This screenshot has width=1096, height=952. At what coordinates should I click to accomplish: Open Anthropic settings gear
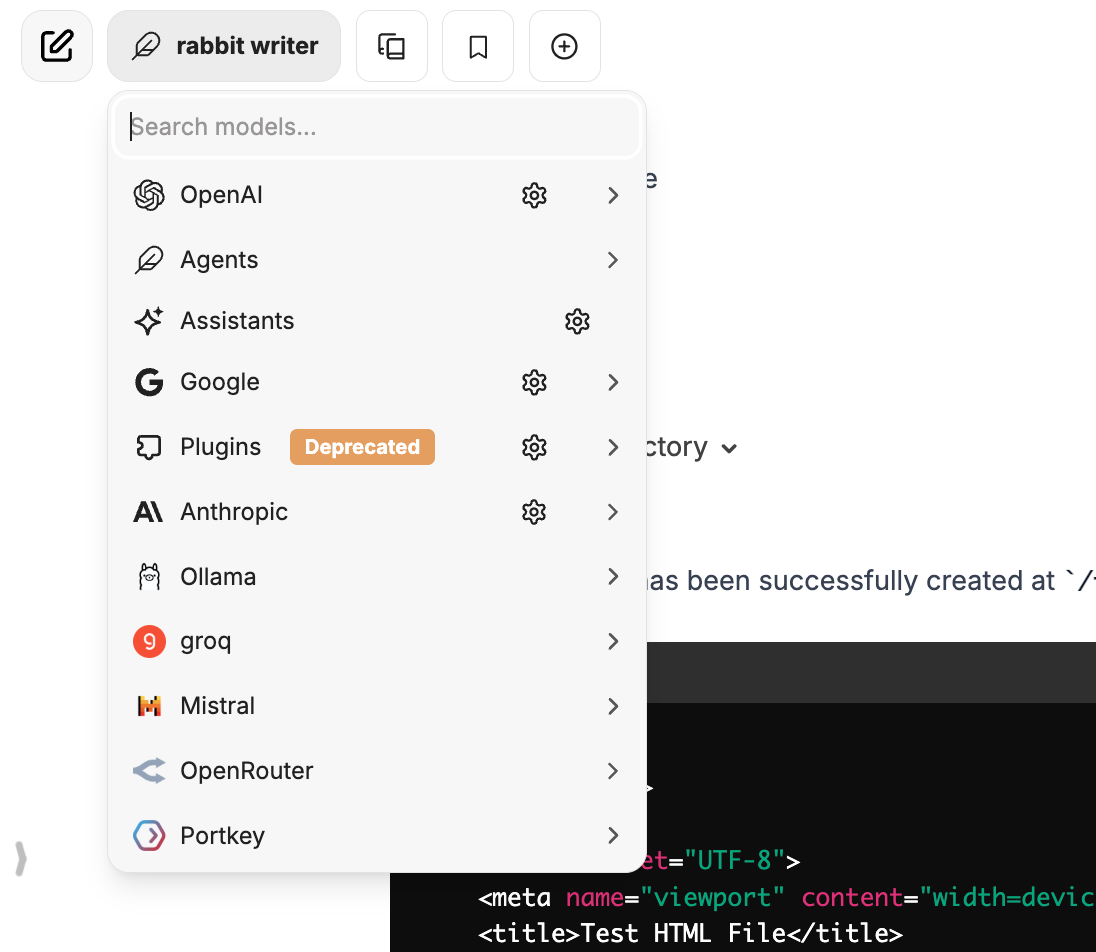click(534, 512)
